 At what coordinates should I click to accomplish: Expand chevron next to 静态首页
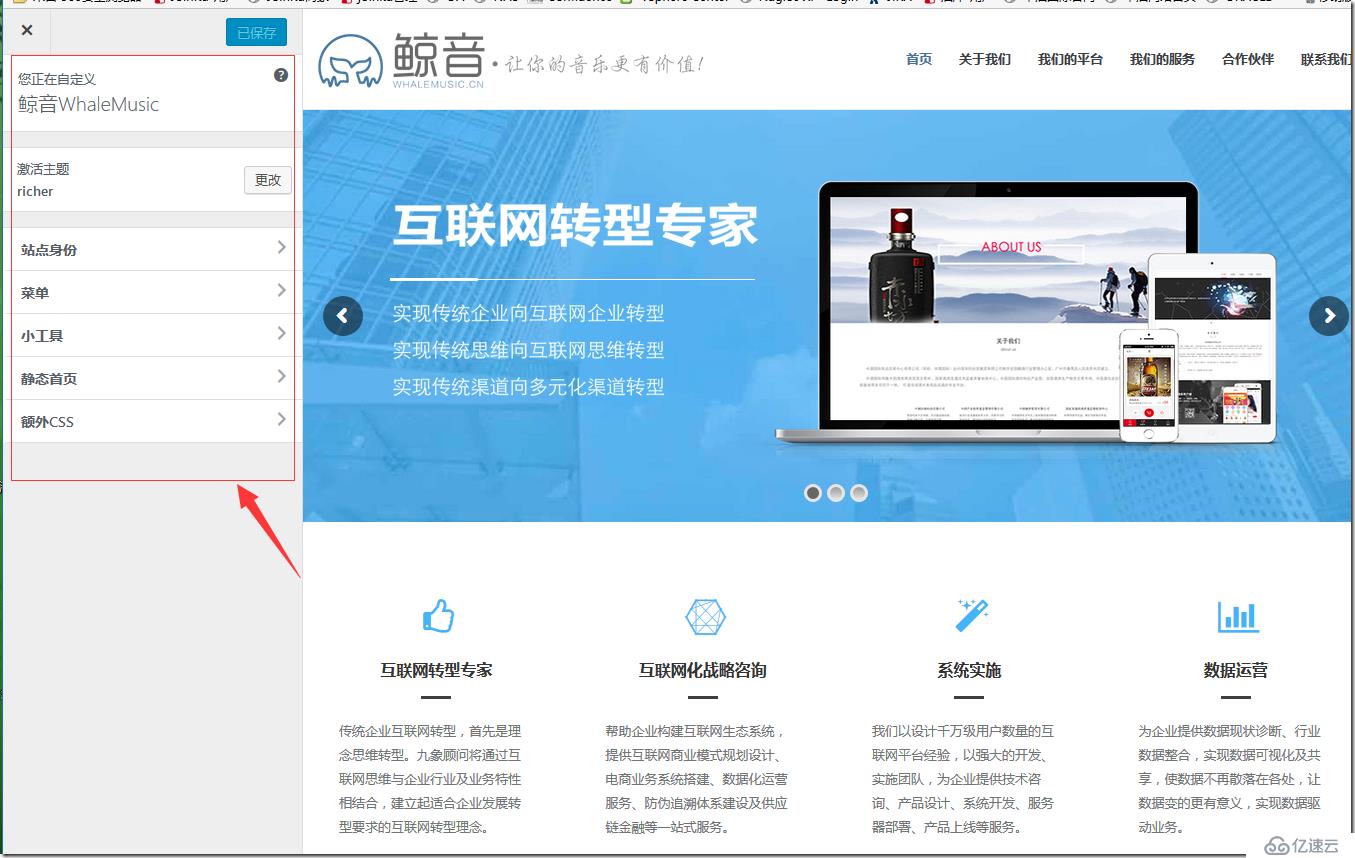pyautogui.click(x=281, y=377)
